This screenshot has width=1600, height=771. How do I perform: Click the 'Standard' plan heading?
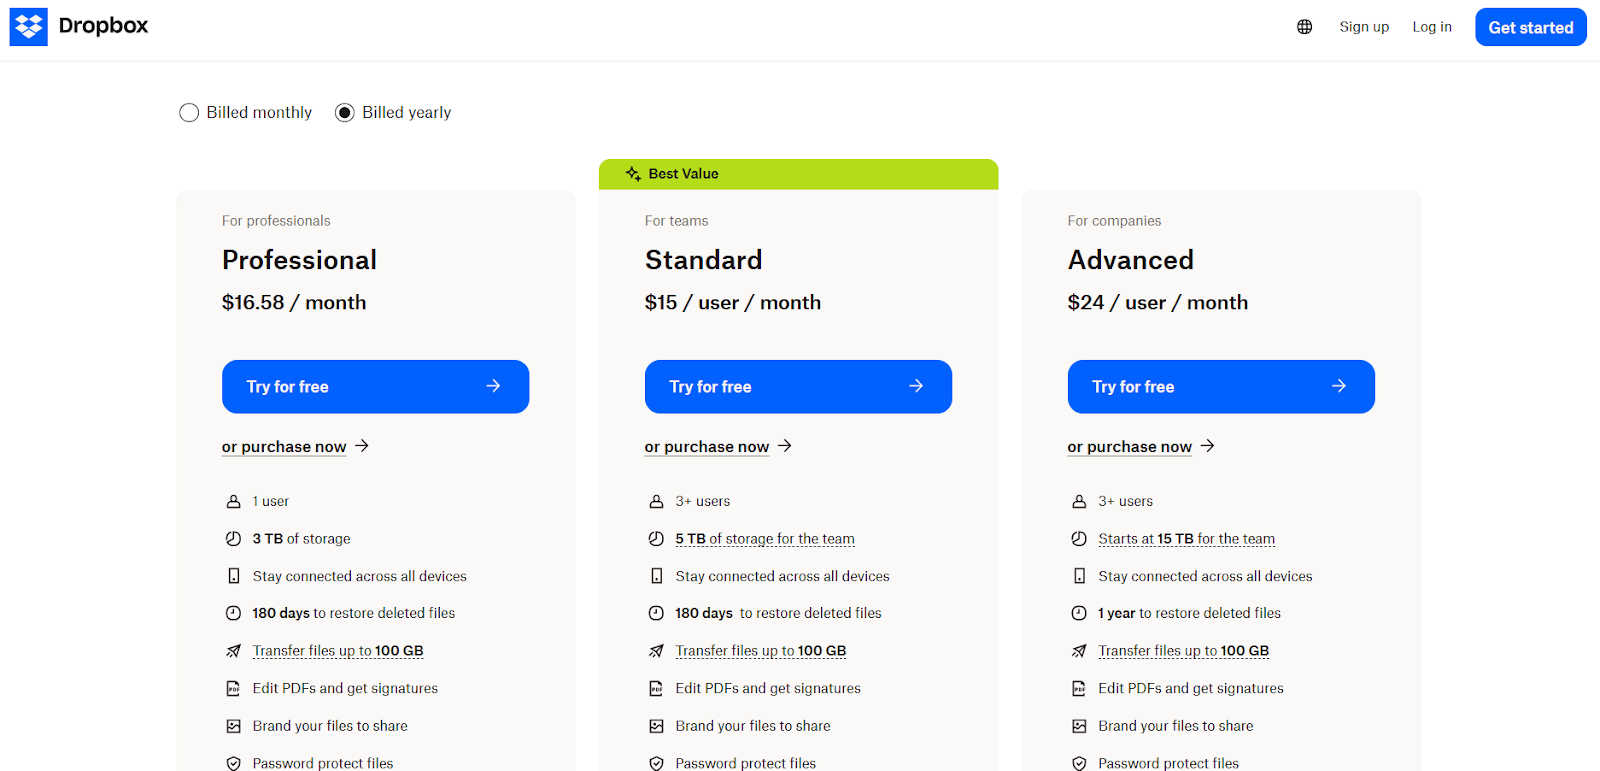703,260
